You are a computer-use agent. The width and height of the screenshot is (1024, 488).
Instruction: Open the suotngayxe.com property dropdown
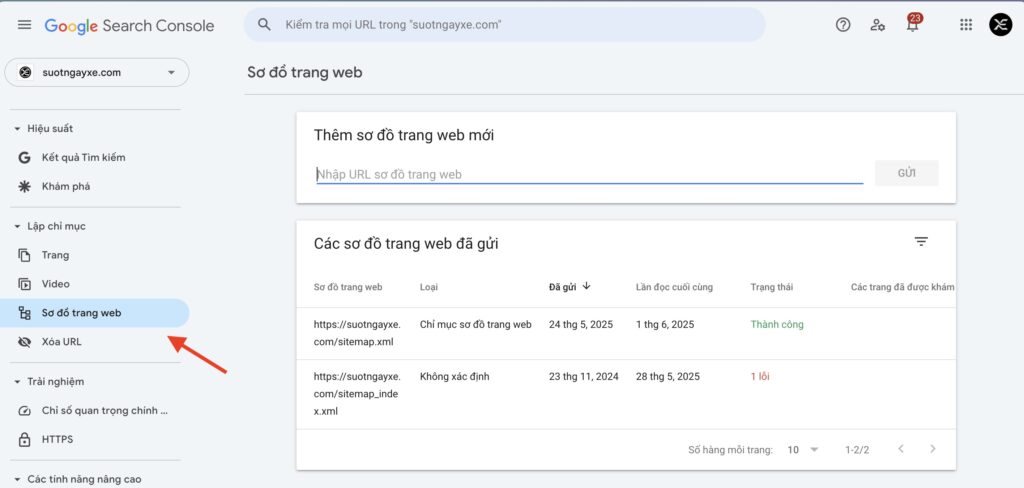pyautogui.click(x=97, y=73)
